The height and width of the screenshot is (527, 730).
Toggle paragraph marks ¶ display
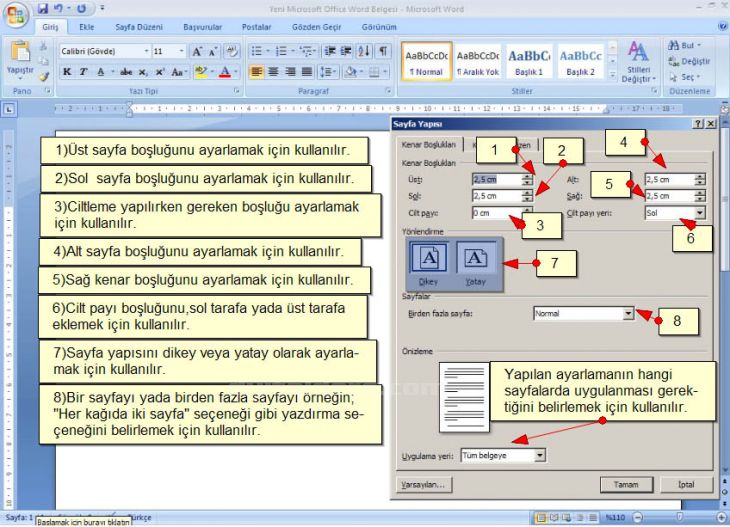point(382,51)
